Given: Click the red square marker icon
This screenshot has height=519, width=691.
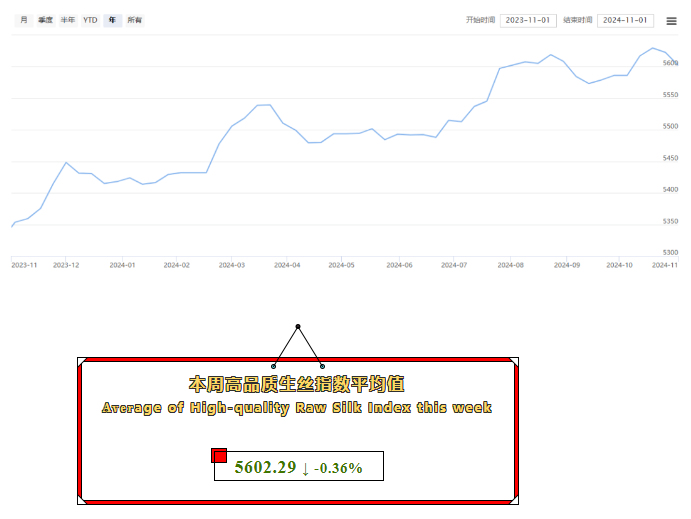Looking at the screenshot, I should [219, 456].
